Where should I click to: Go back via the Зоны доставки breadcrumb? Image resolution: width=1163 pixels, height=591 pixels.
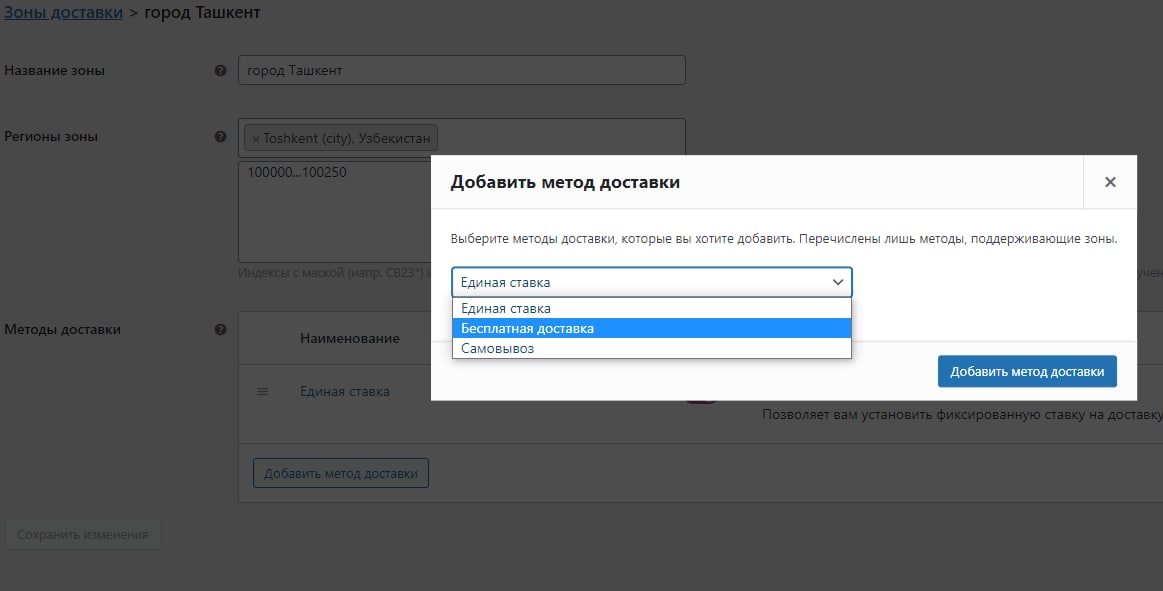(64, 14)
